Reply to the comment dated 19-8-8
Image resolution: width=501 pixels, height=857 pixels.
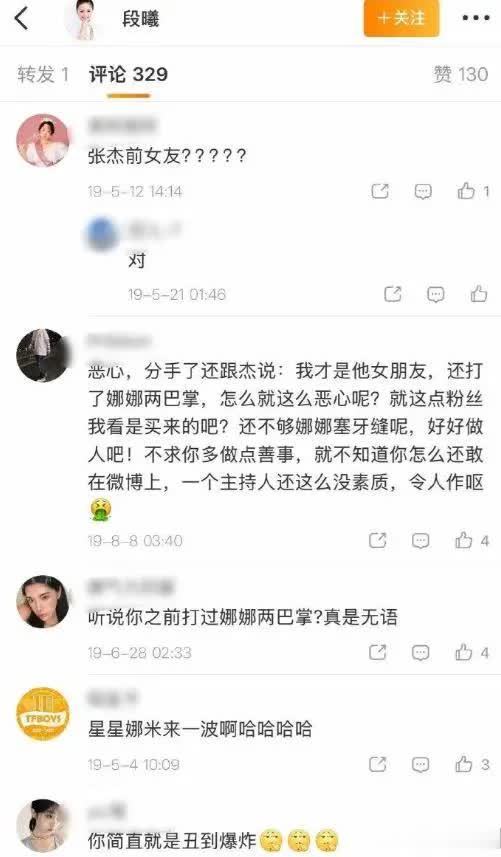click(x=420, y=541)
